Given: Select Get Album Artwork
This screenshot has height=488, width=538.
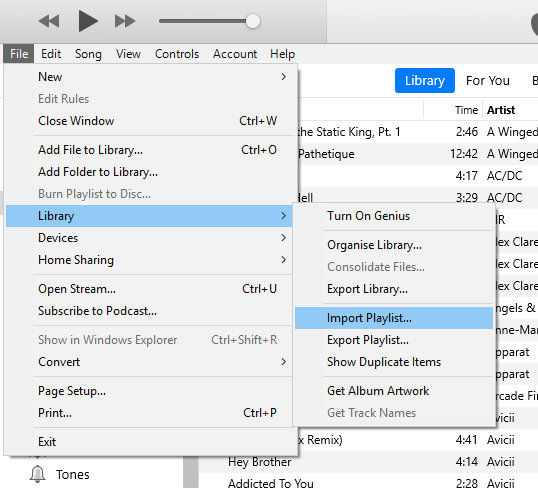Looking at the screenshot, I should 394,391.
